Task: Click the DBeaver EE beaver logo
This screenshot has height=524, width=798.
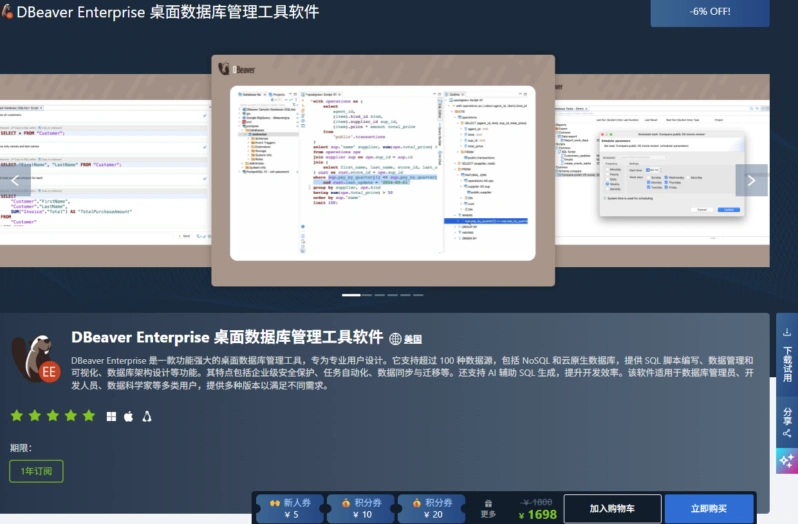Action: point(36,359)
